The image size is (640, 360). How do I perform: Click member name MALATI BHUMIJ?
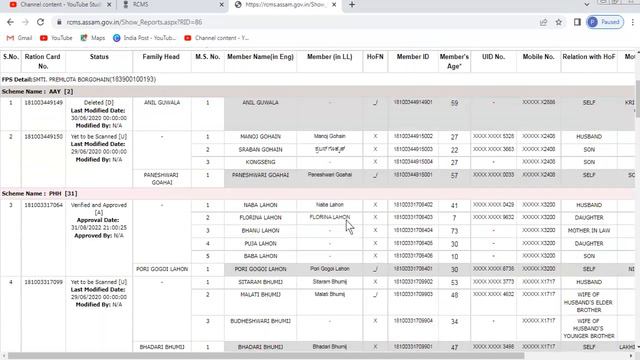[x=260, y=295]
